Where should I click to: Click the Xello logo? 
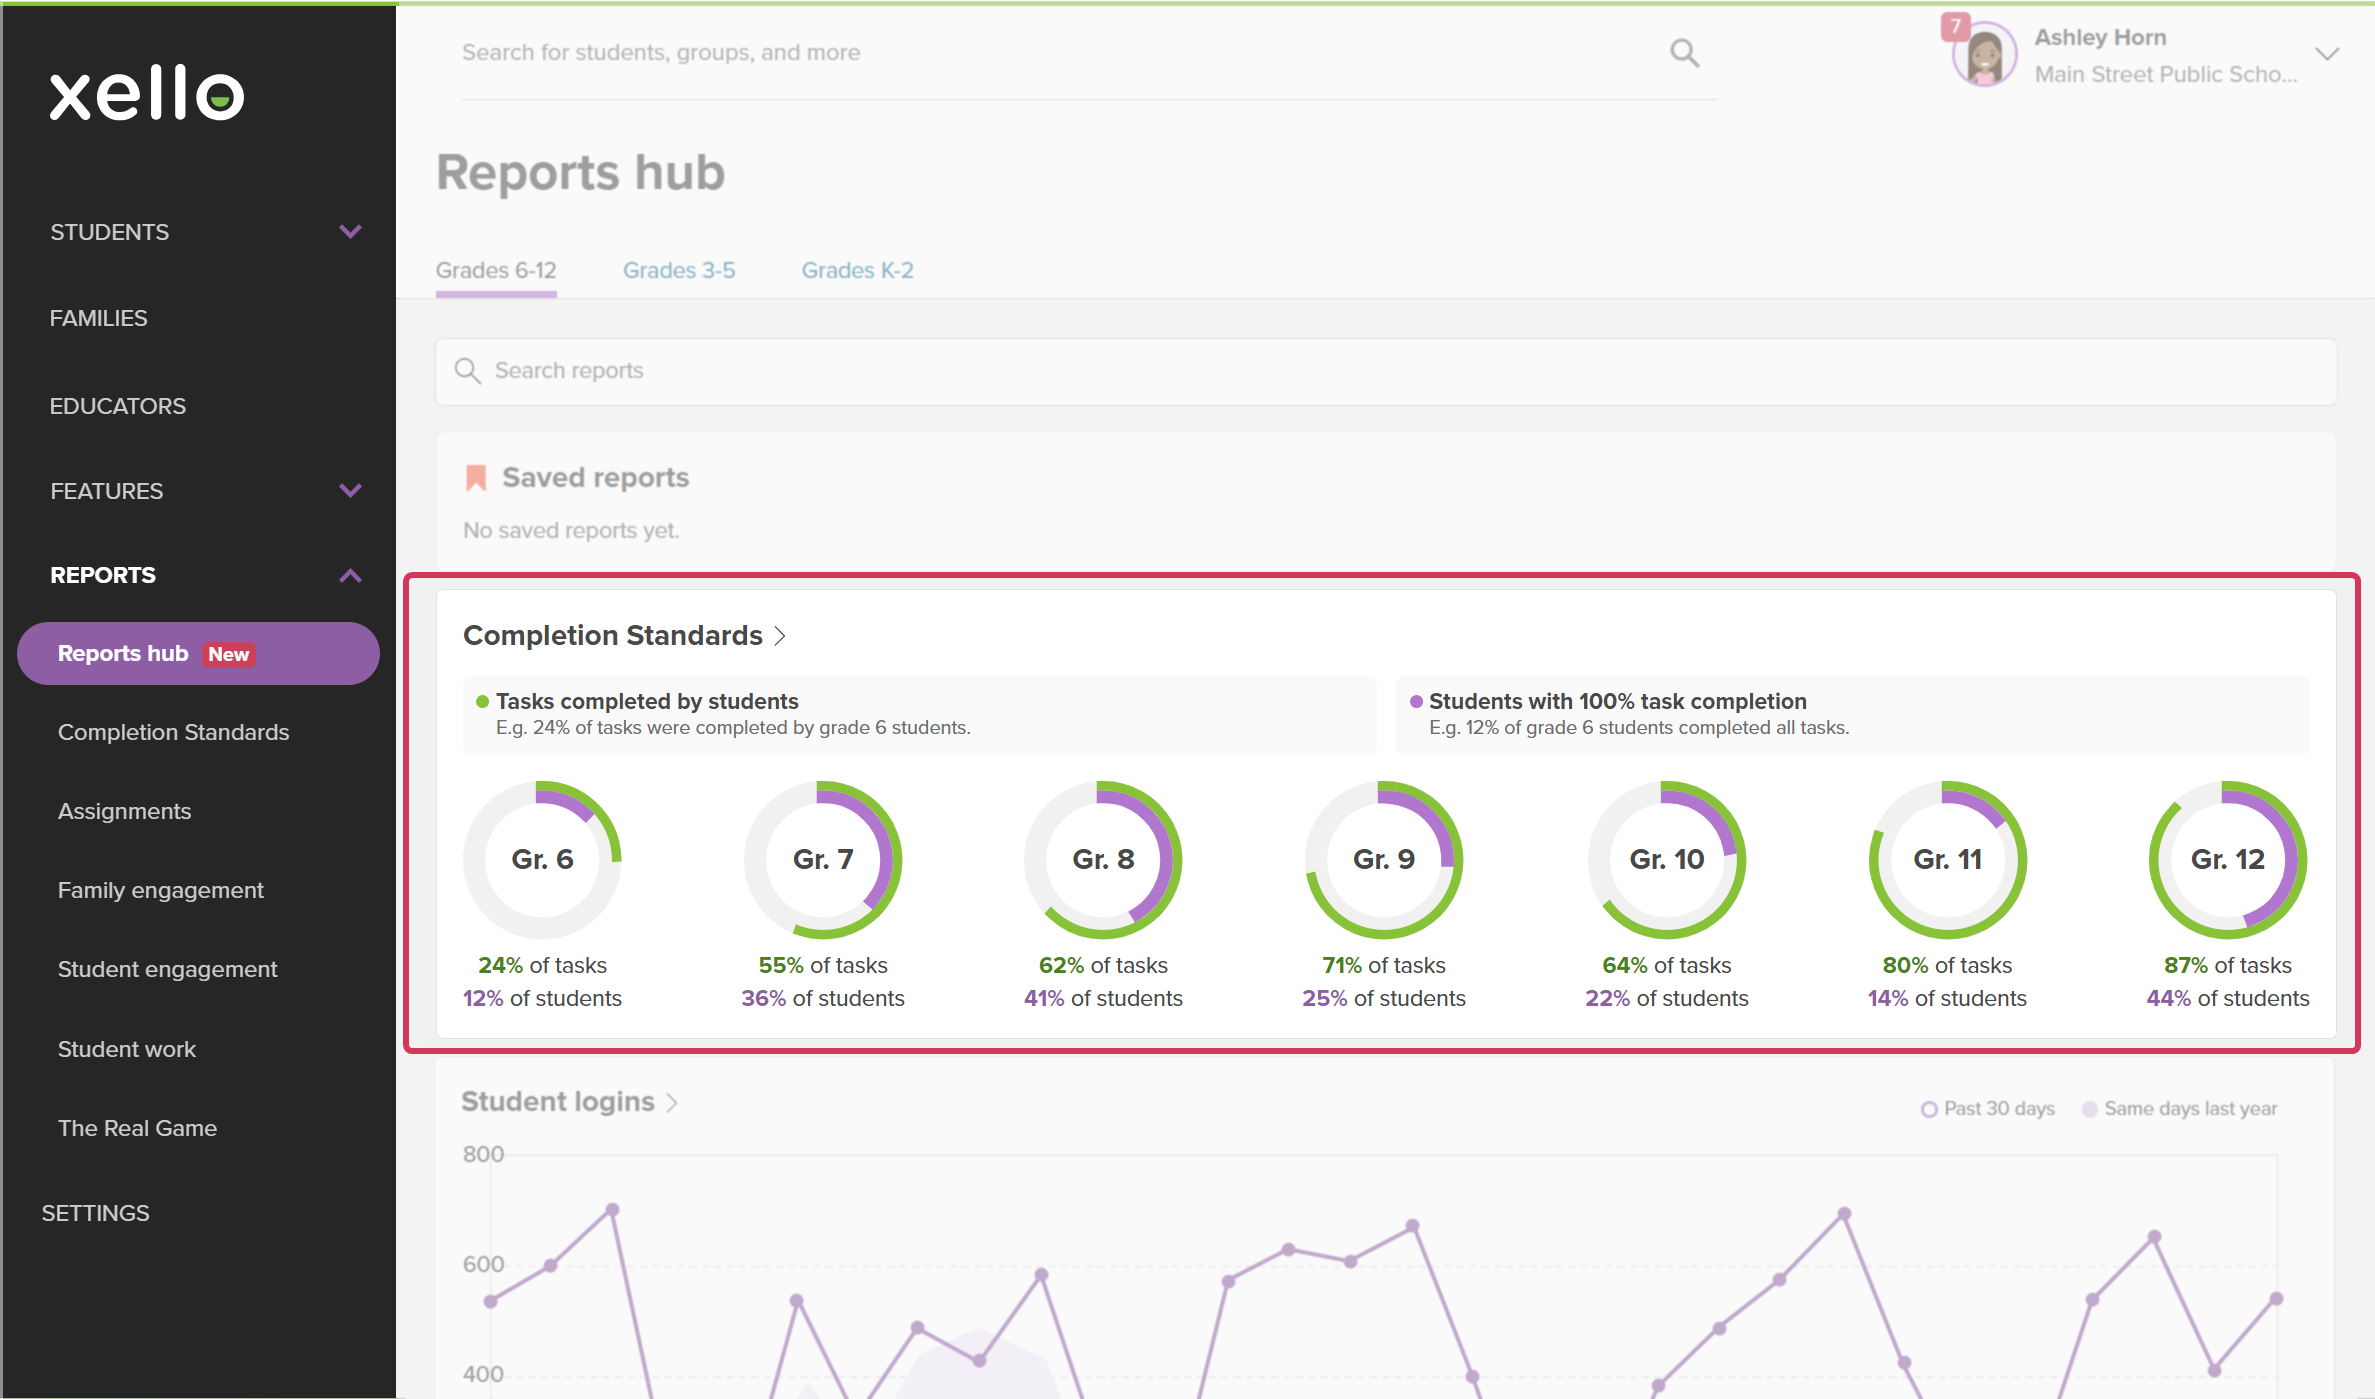(147, 93)
